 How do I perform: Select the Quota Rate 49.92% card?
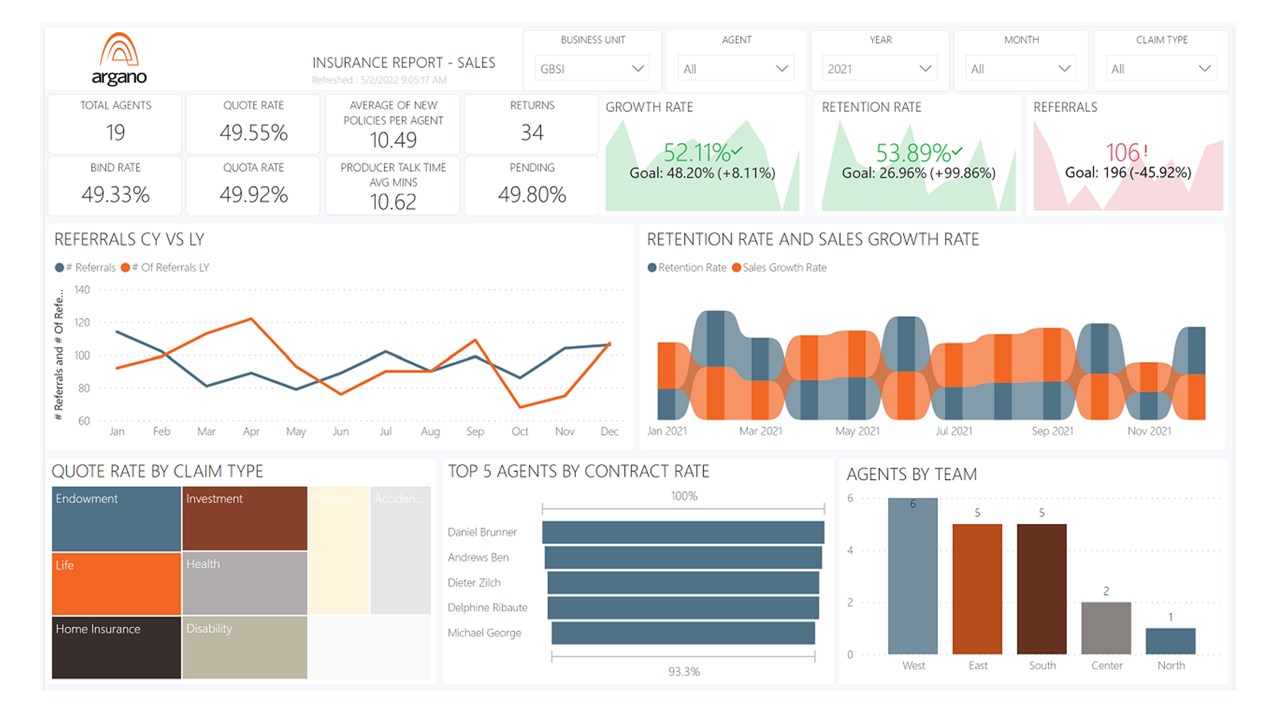[254, 185]
